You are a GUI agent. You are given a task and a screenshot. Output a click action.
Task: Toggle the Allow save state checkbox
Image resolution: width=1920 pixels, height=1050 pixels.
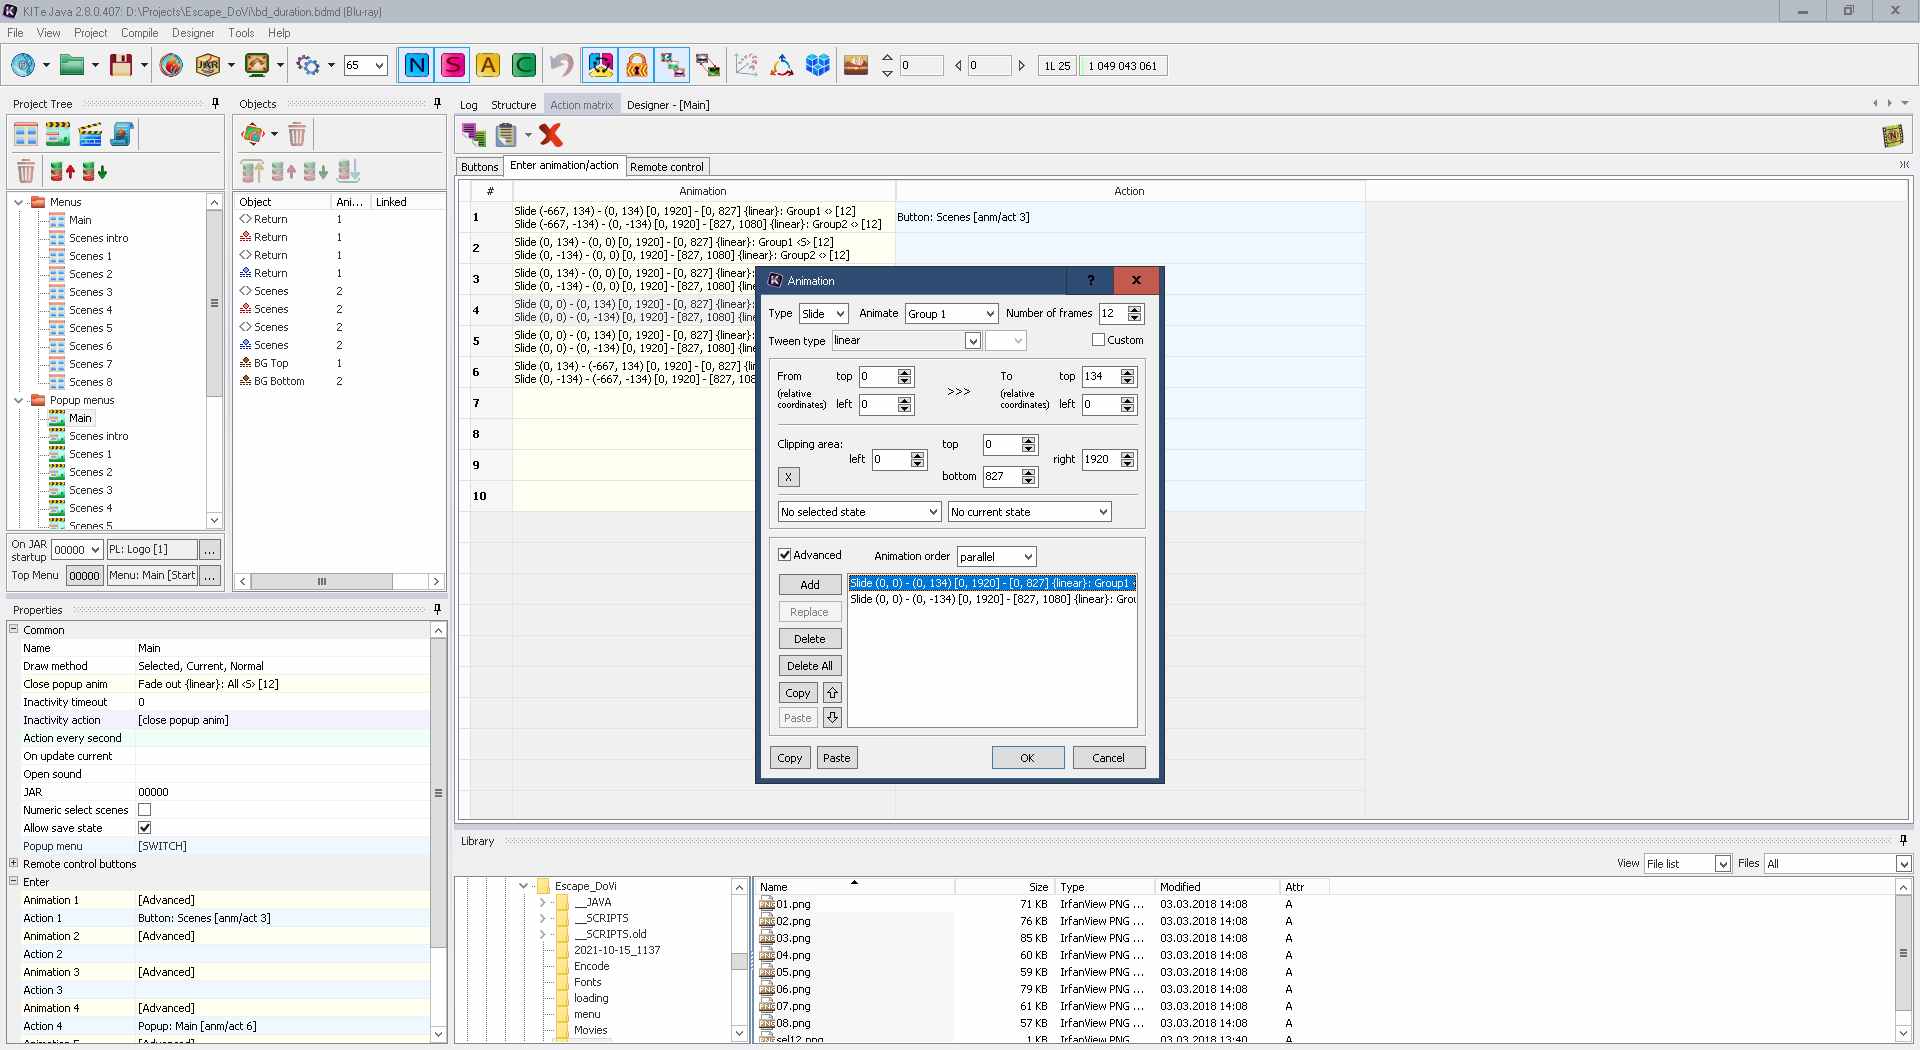click(145, 828)
